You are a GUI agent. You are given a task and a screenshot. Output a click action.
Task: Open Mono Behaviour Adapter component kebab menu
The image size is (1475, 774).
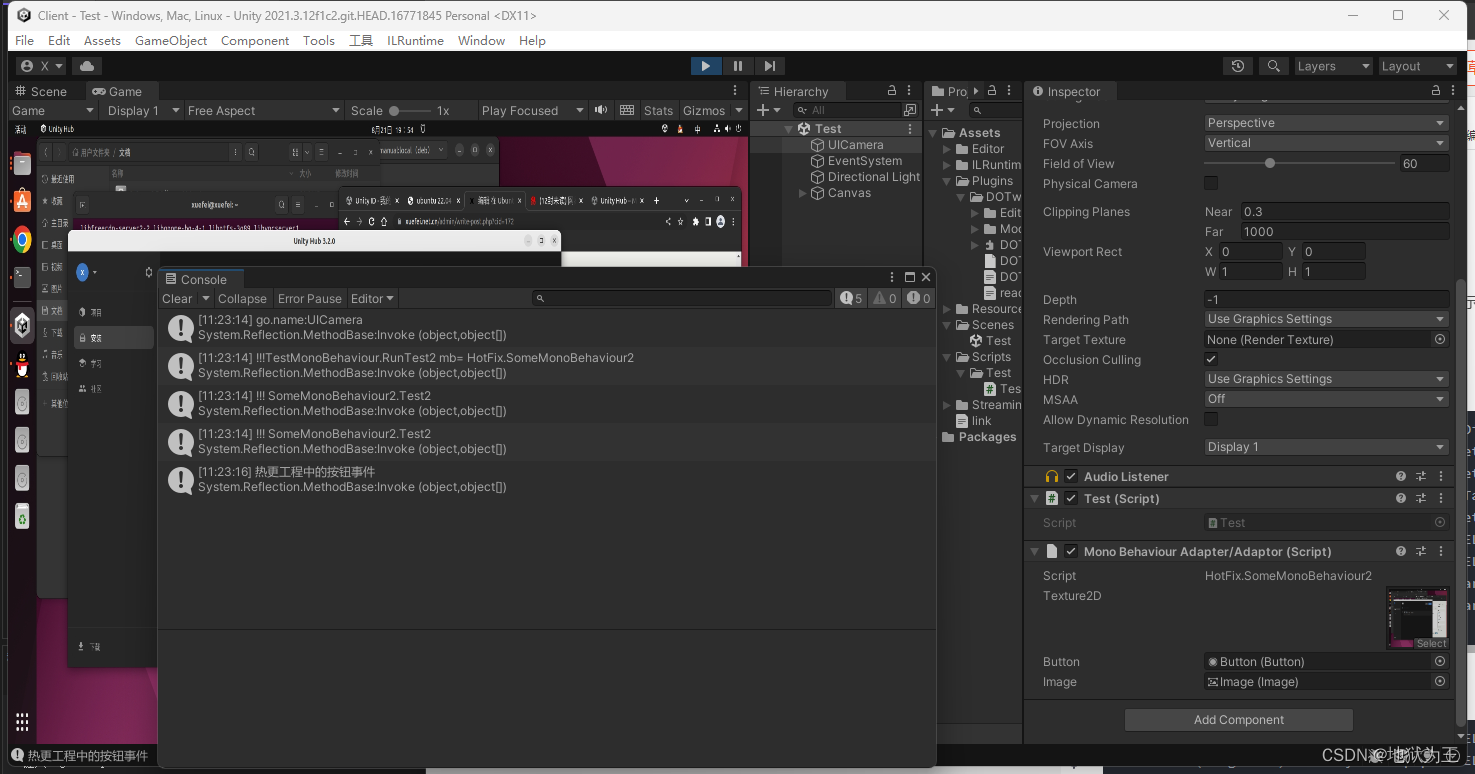1441,552
